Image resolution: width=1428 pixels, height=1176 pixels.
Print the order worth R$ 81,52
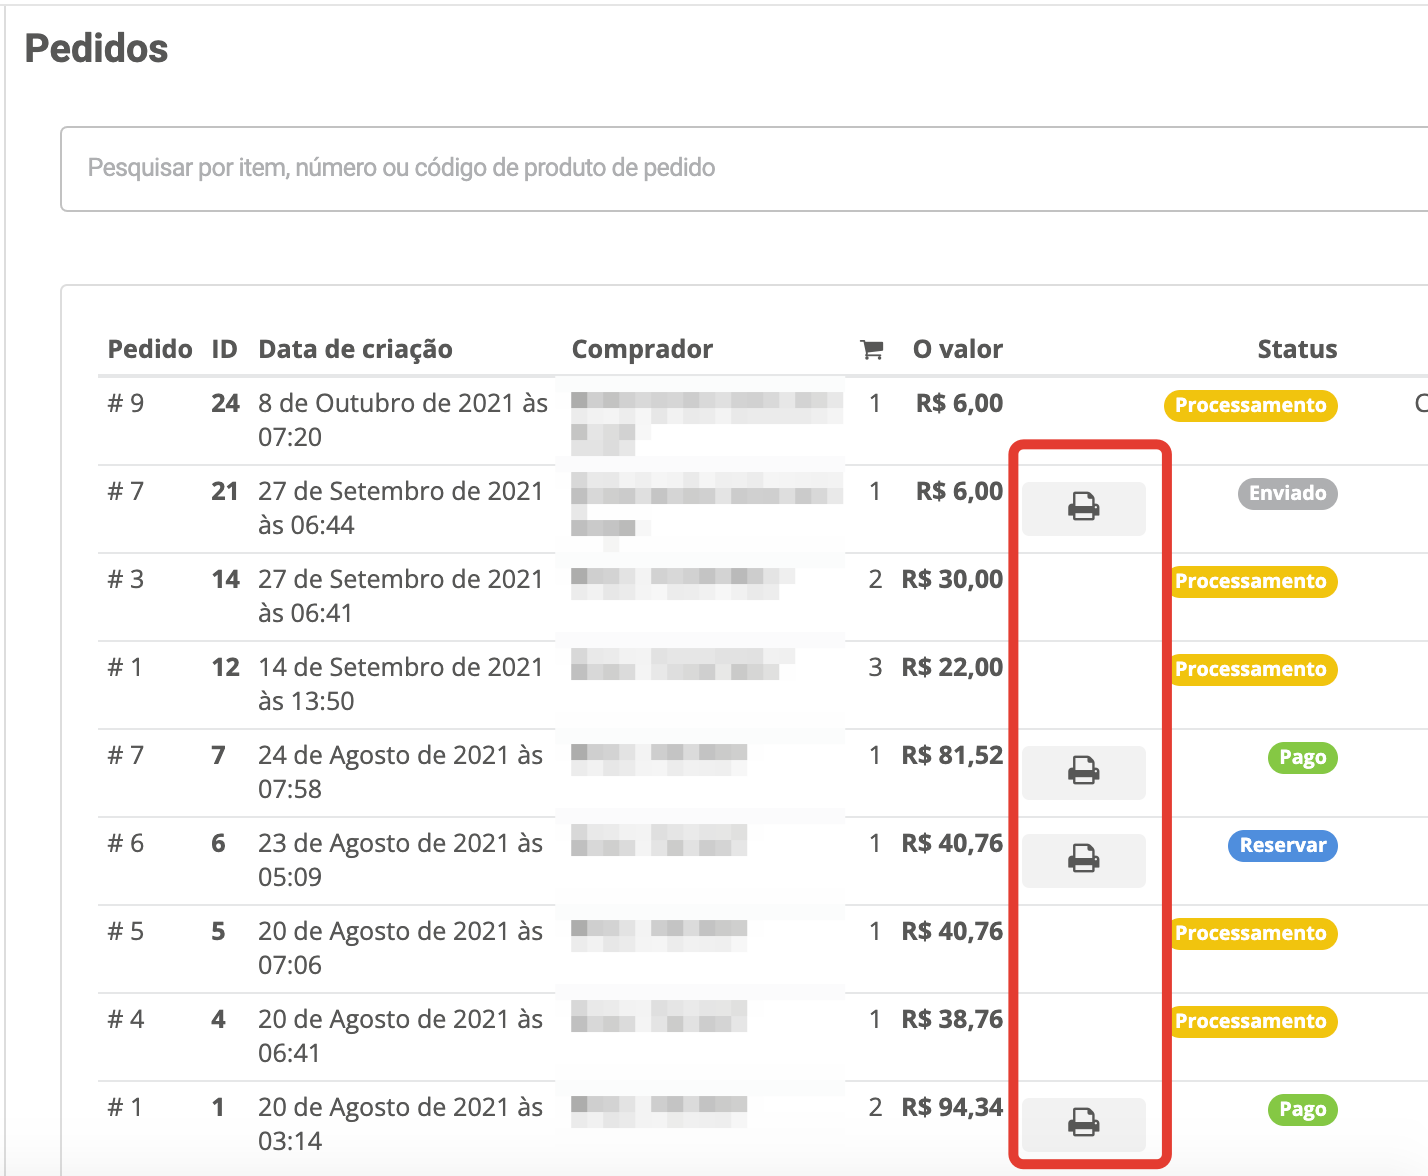click(x=1083, y=772)
